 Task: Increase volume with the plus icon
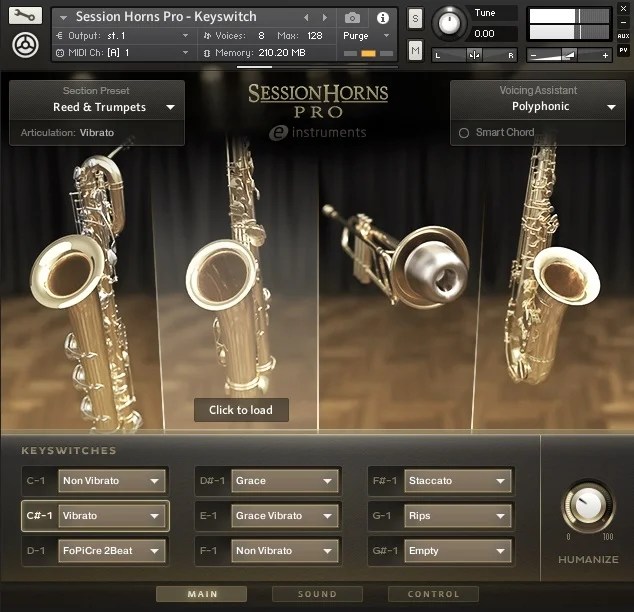[x=605, y=55]
